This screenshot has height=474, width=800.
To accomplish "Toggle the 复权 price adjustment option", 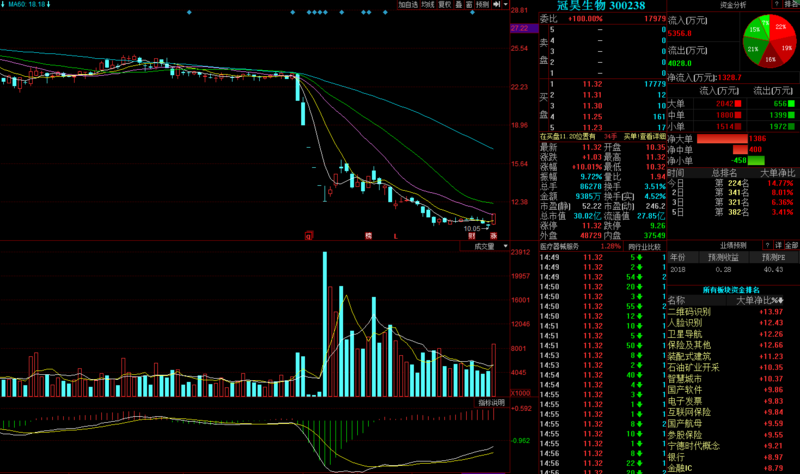I will tap(446, 5).
